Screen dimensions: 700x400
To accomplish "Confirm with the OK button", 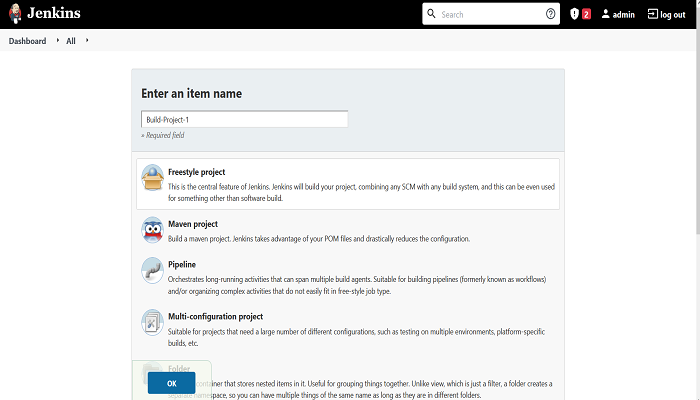I will (171, 383).
